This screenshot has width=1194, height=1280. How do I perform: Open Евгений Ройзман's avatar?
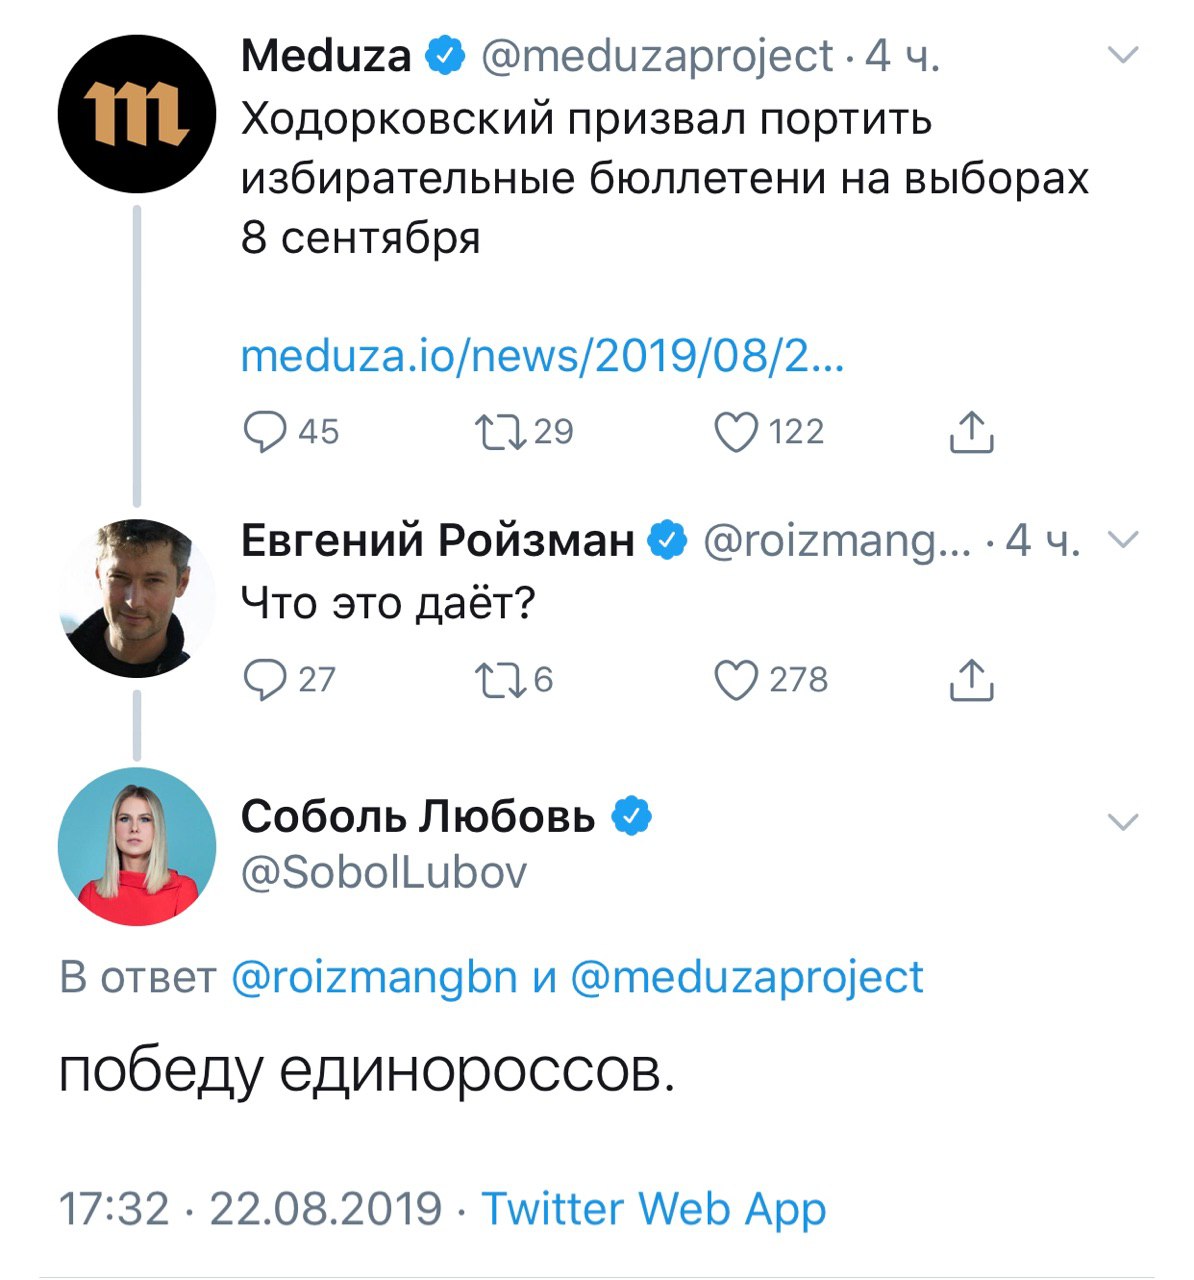[137, 598]
